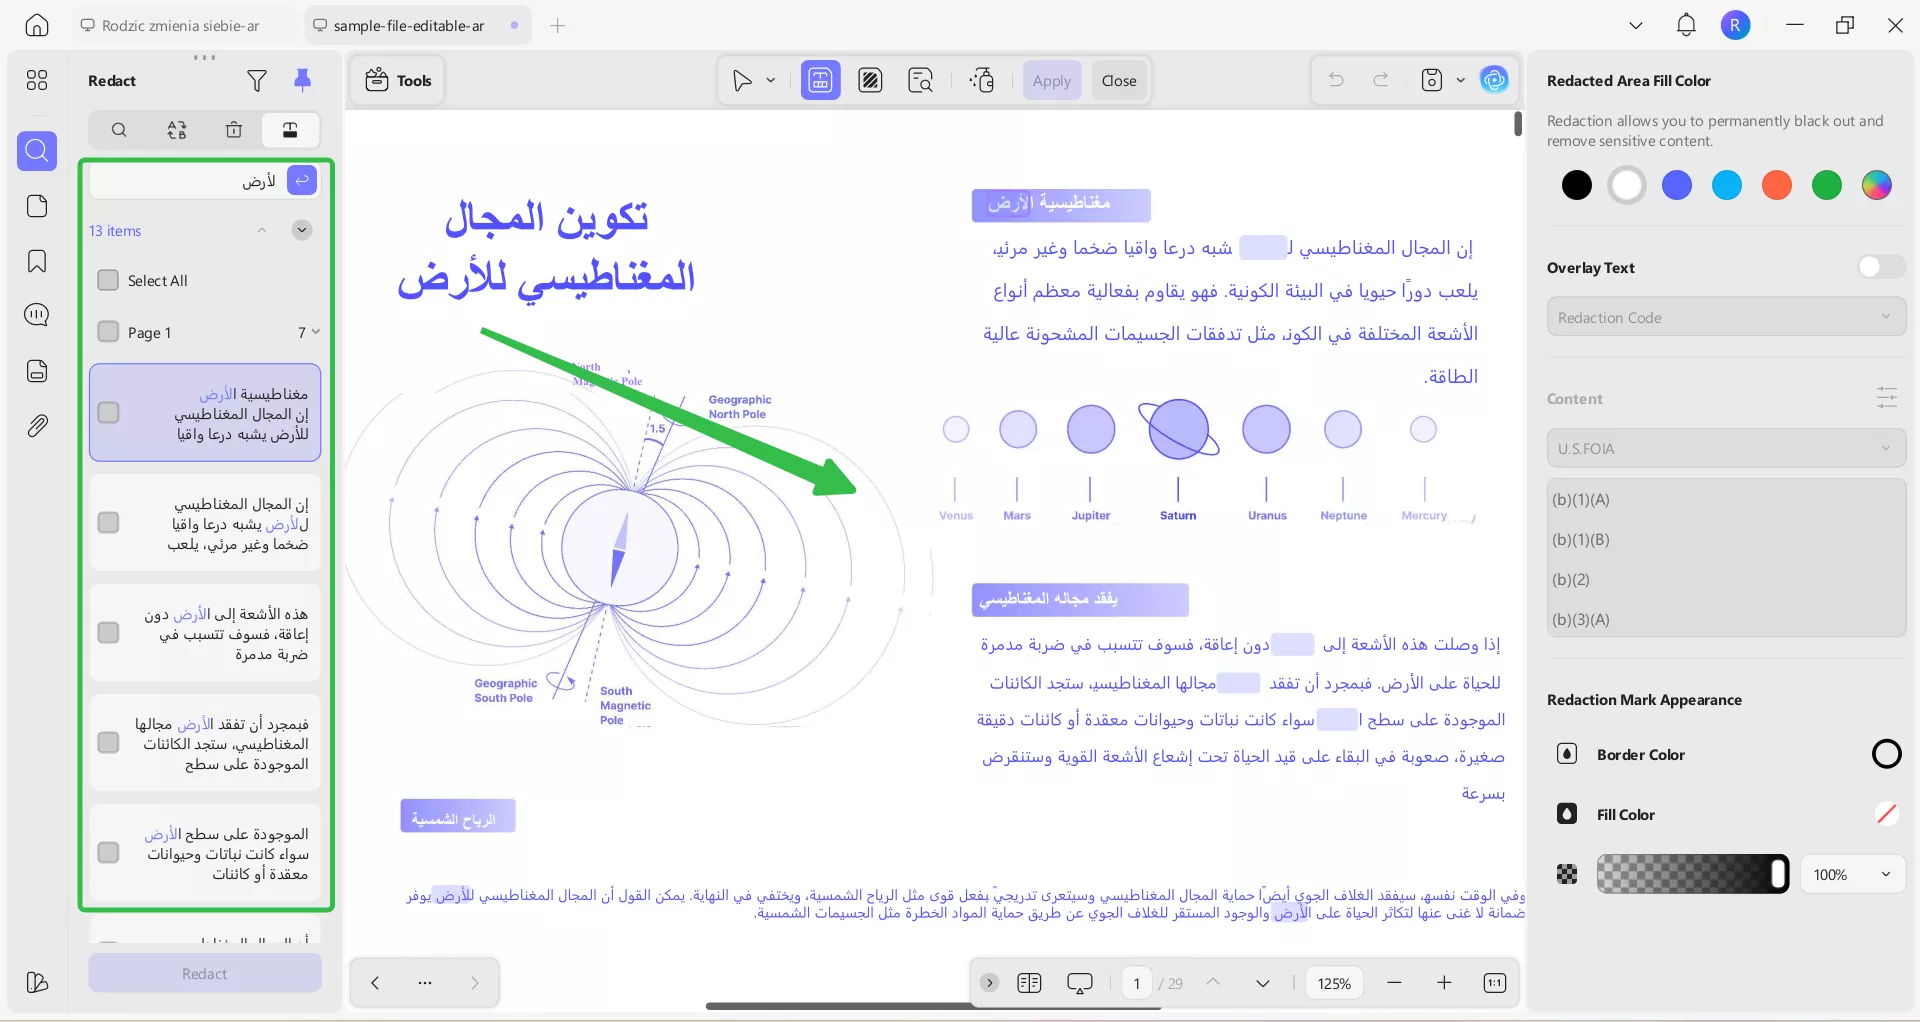Click the Apply button
Image resolution: width=1920 pixels, height=1022 pixels.
coord(1052,80)
